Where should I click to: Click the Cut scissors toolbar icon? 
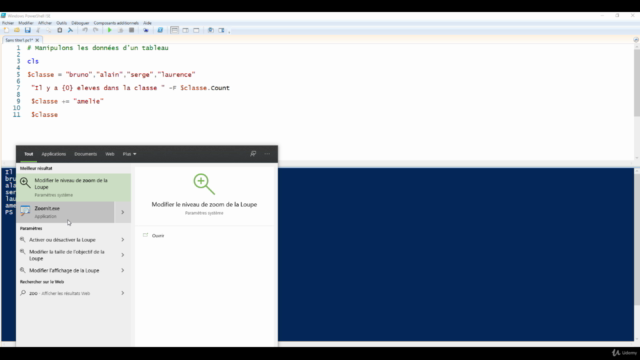point(38,30)
